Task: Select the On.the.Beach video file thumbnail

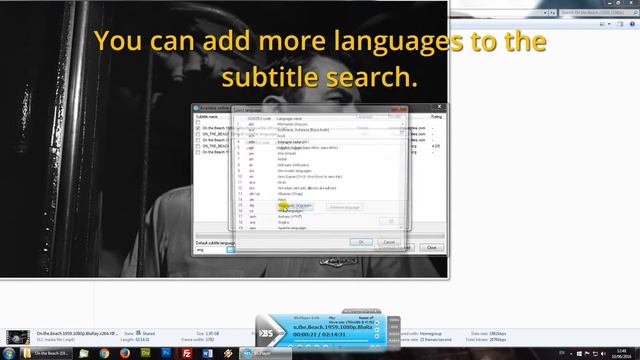Action: [x=18, y=337]
